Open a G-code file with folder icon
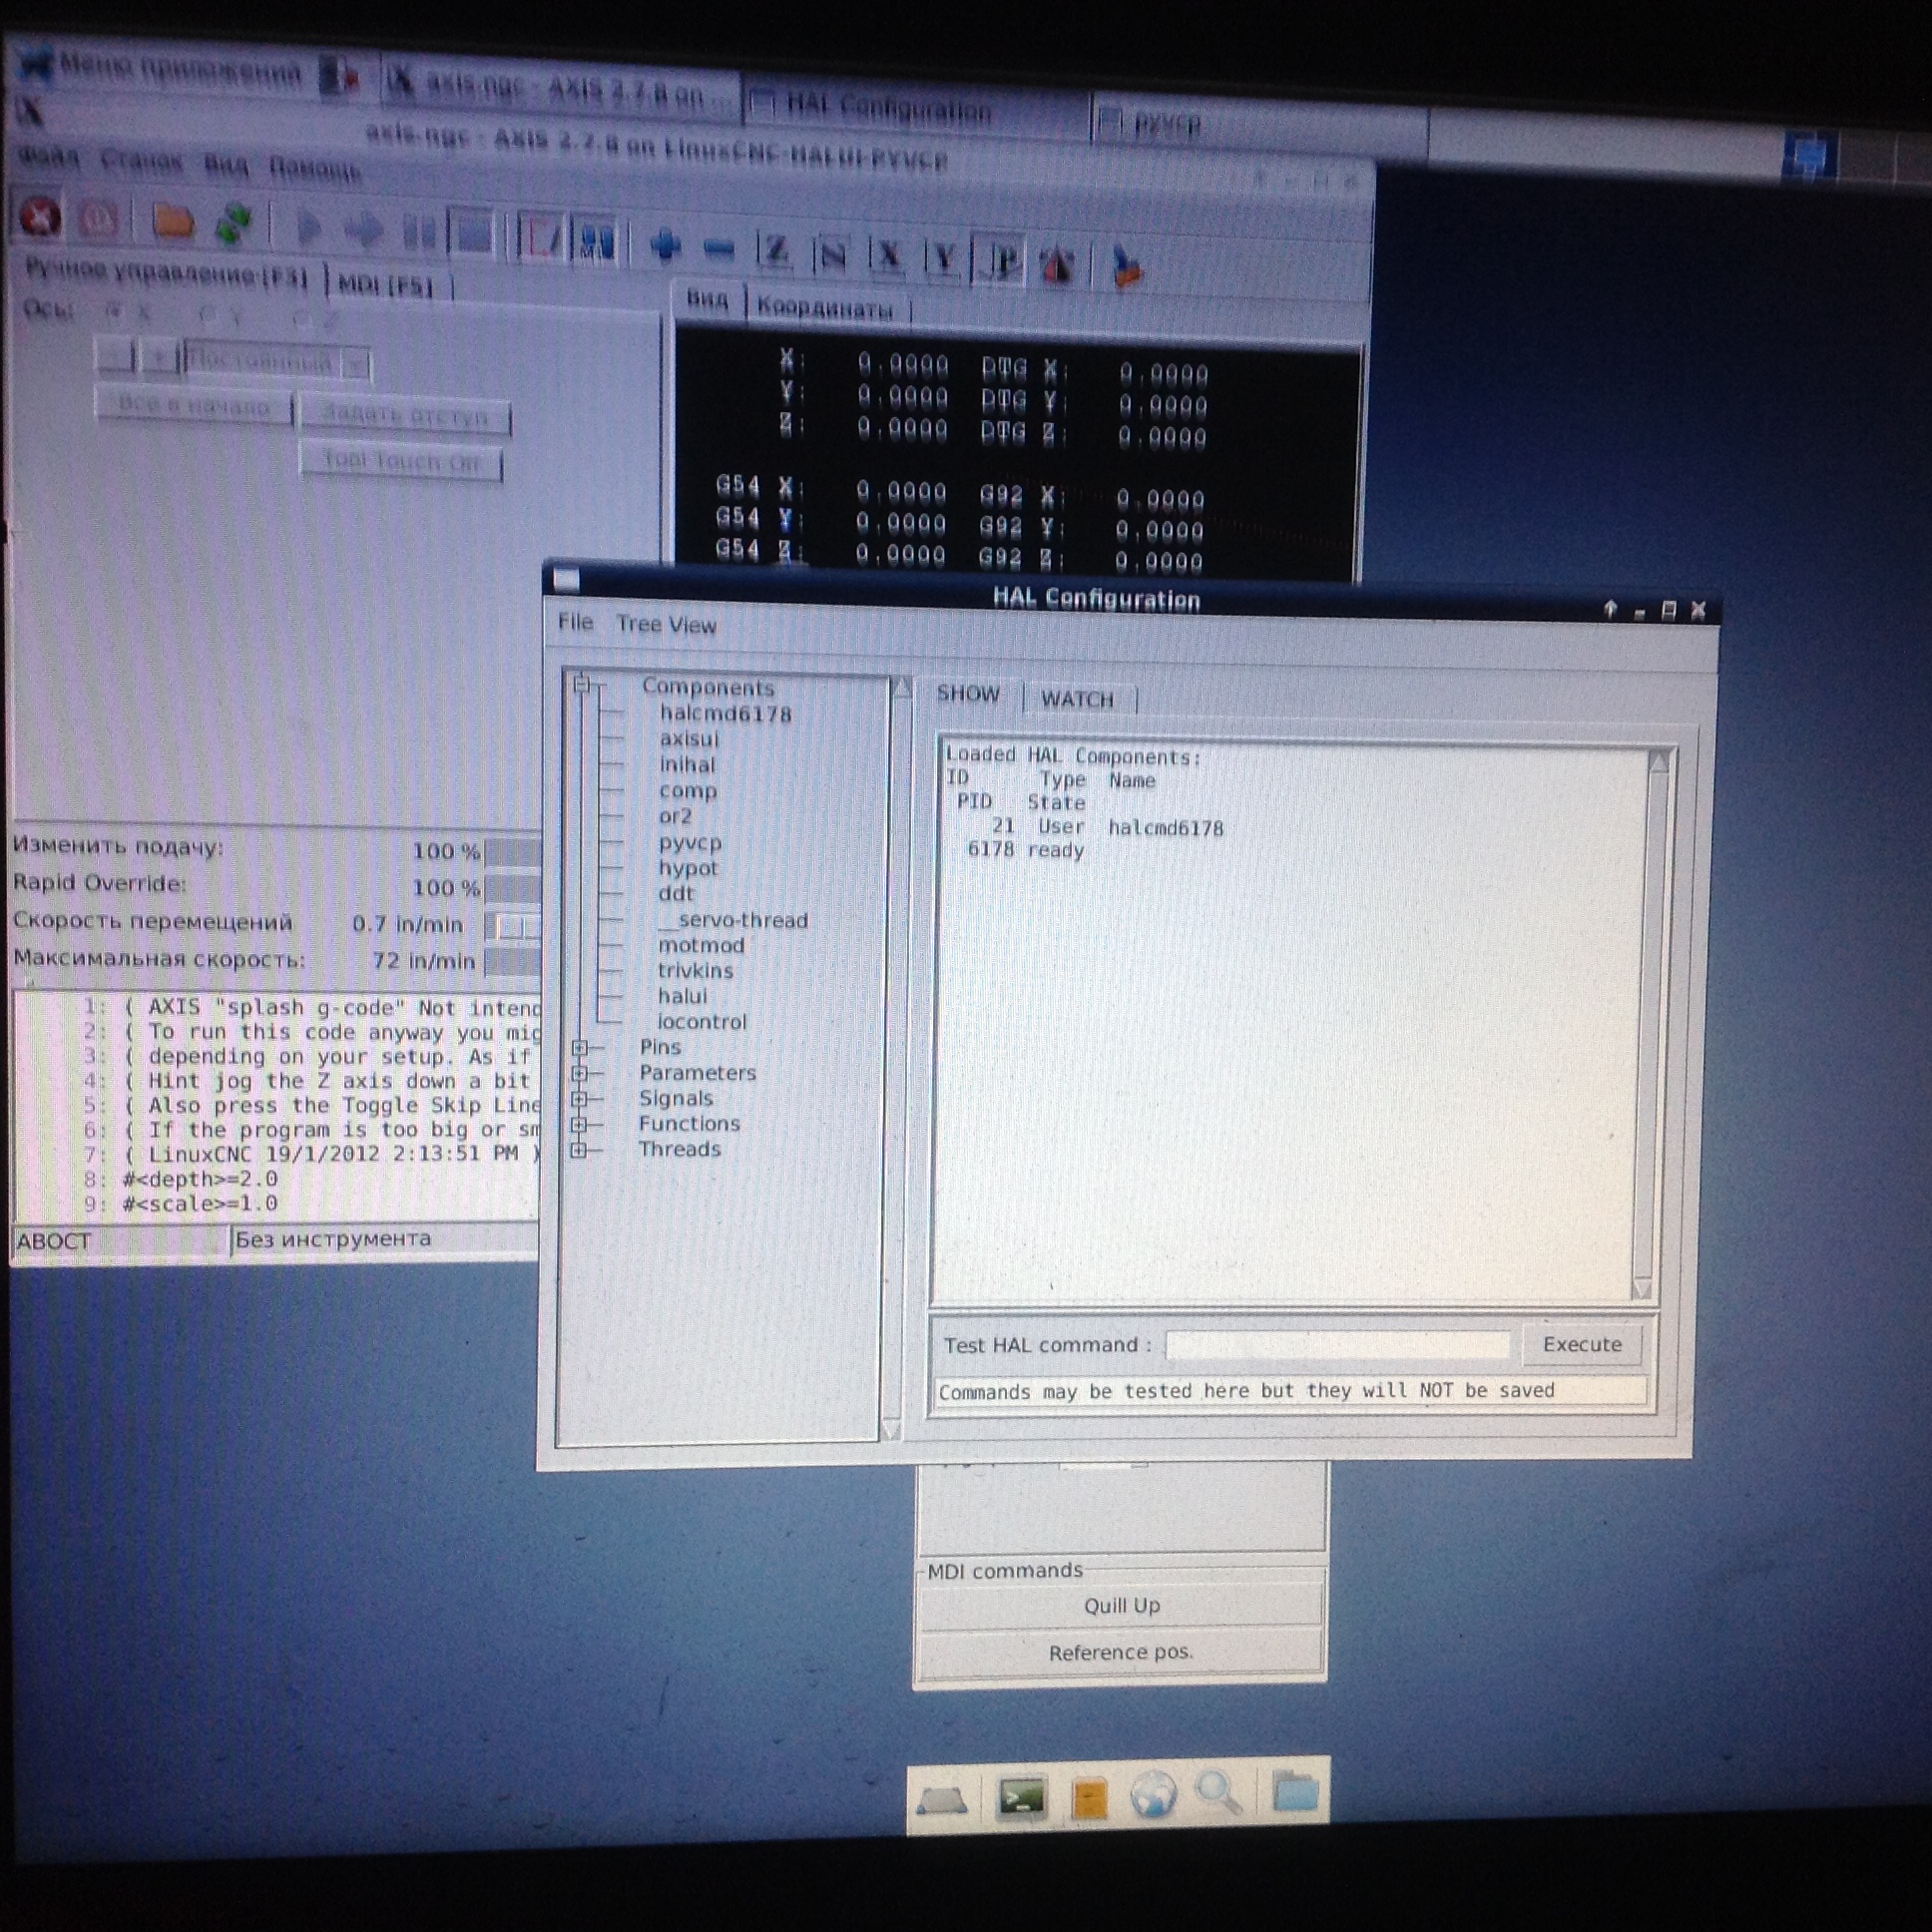Image resolution: width=1932 pixels, height=1932 pixels. pyautogui.click(x=172, y=221)
